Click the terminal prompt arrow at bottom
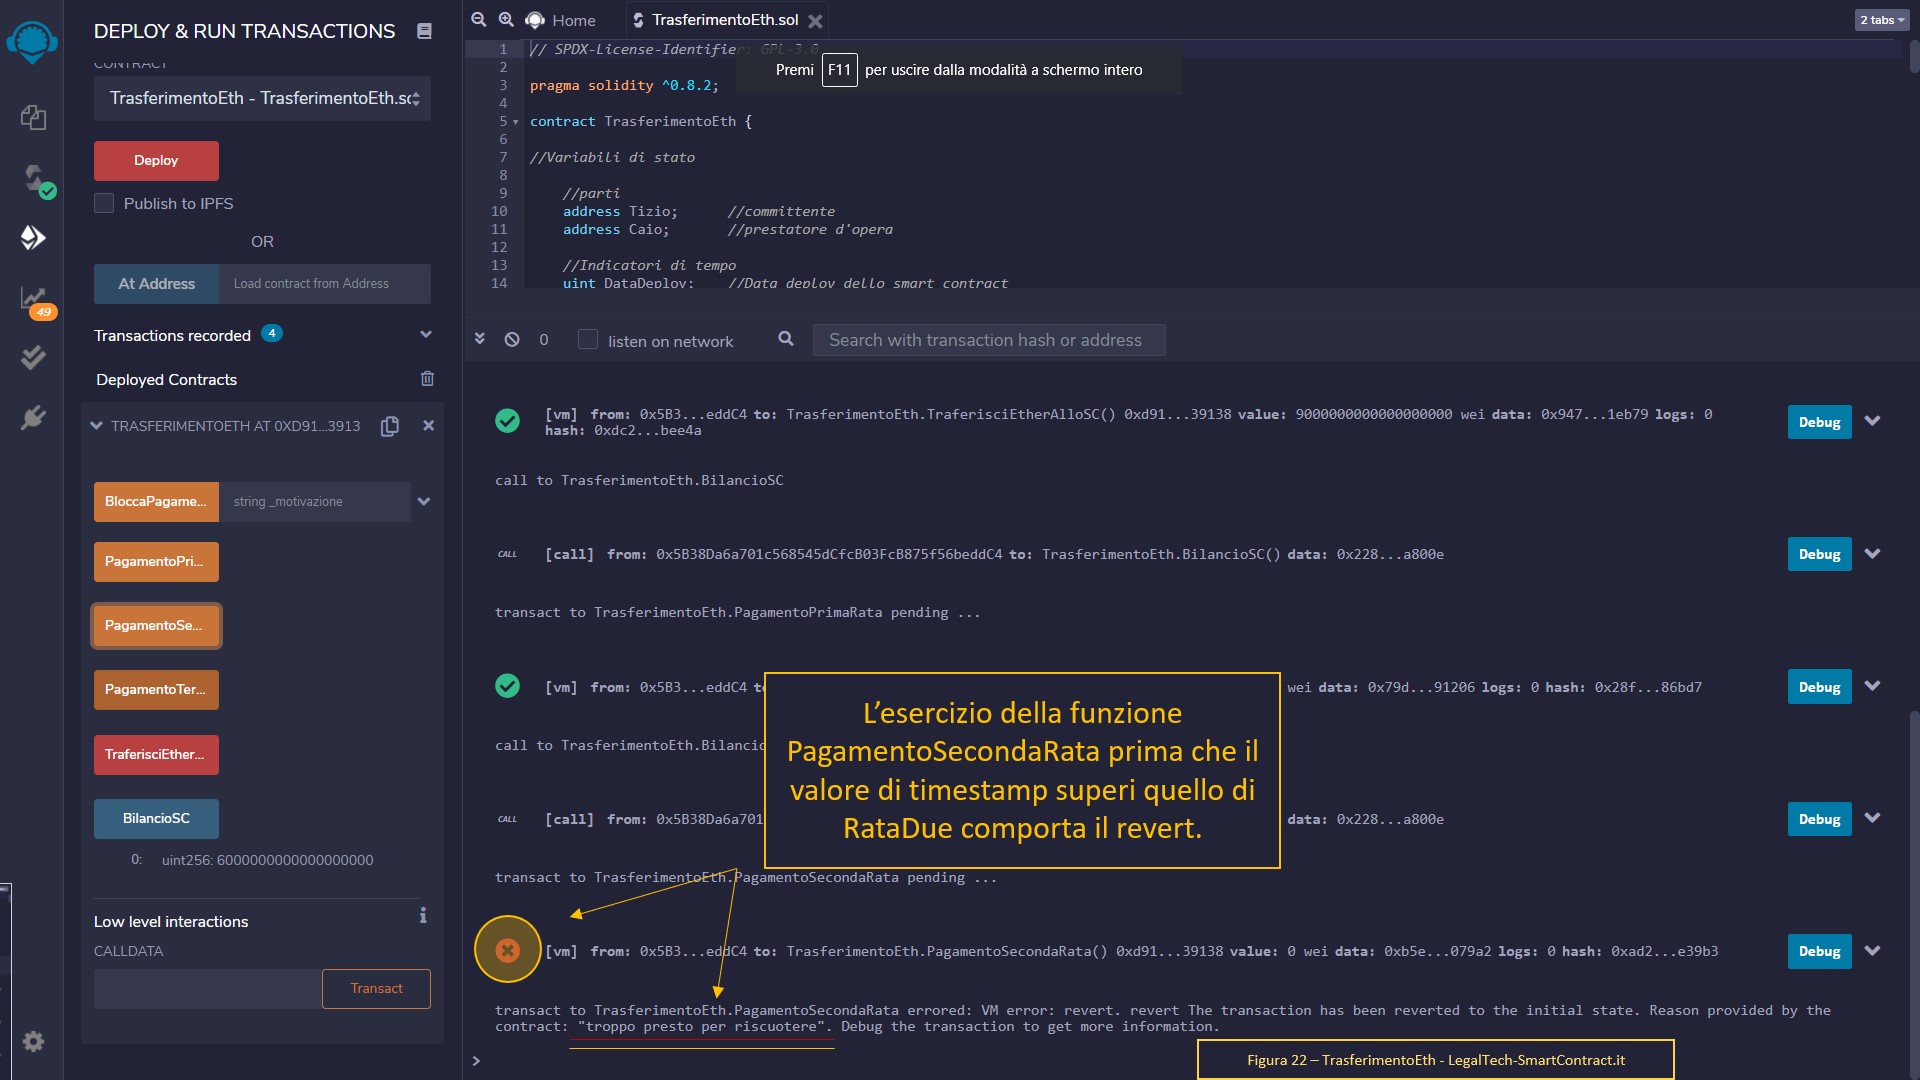Screen dimensions: 1920x1080 point(476,1061)
